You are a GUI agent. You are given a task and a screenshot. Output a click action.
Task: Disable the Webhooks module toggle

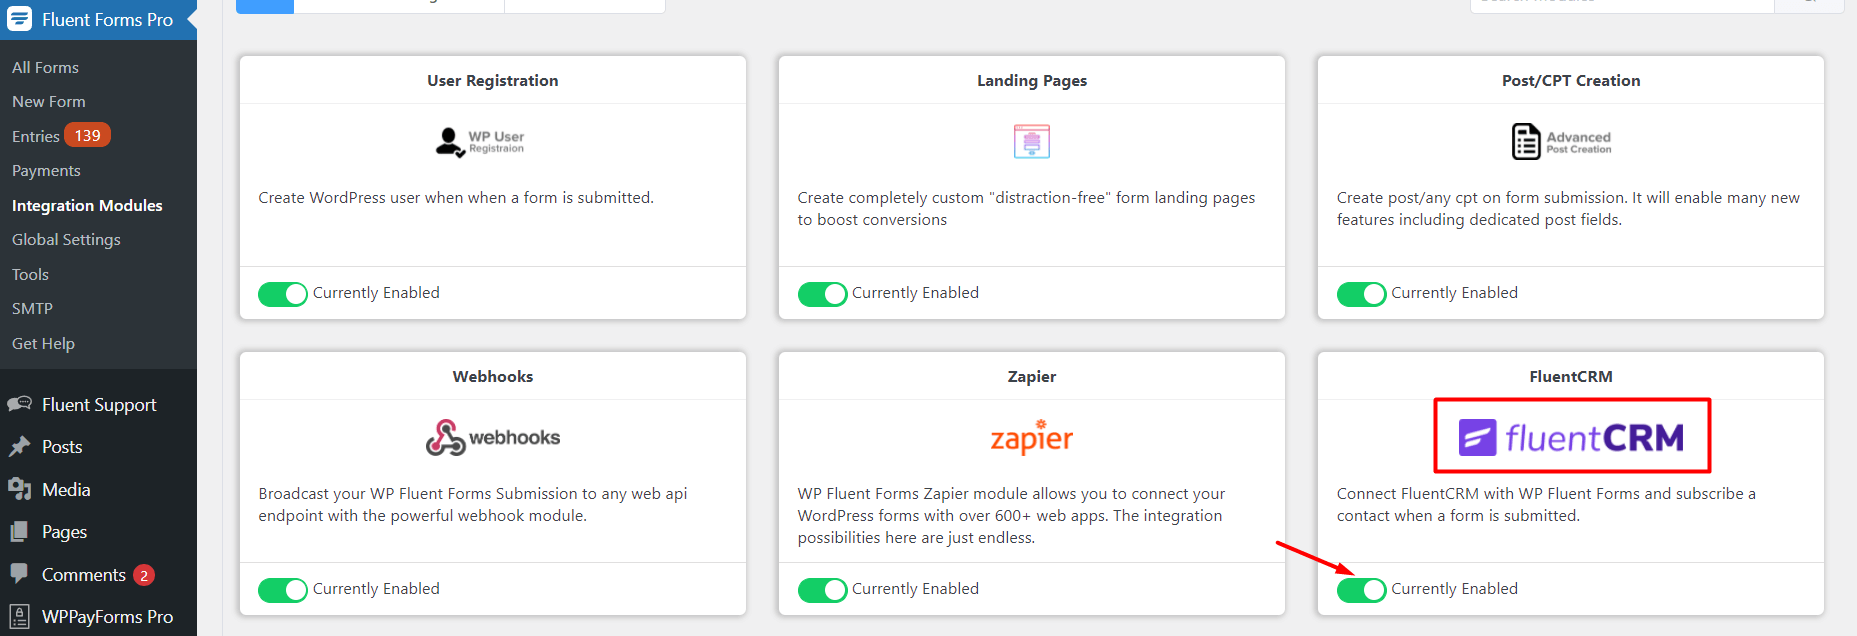tap(282, 590)
